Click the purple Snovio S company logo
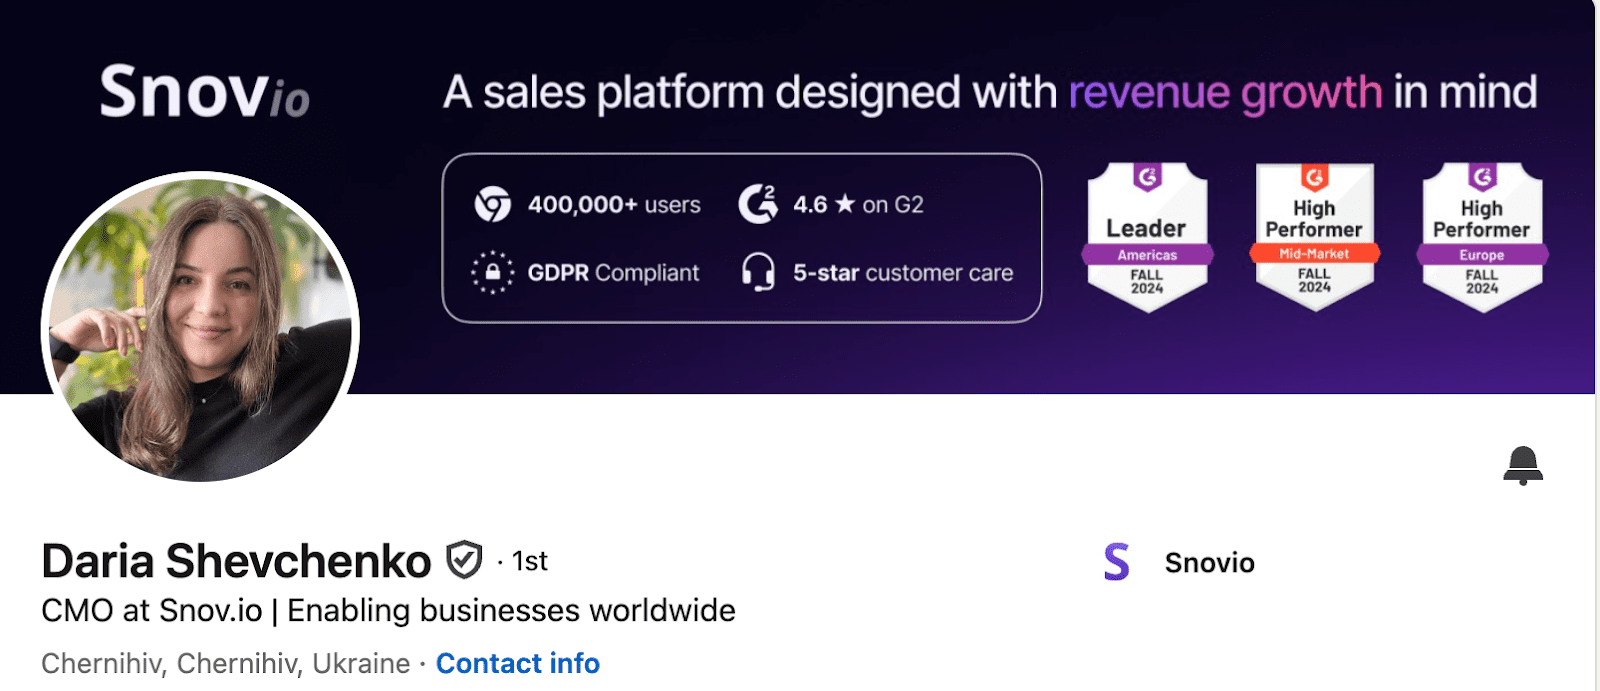This screenshot has height=691, width=1600. (1117, 562)
